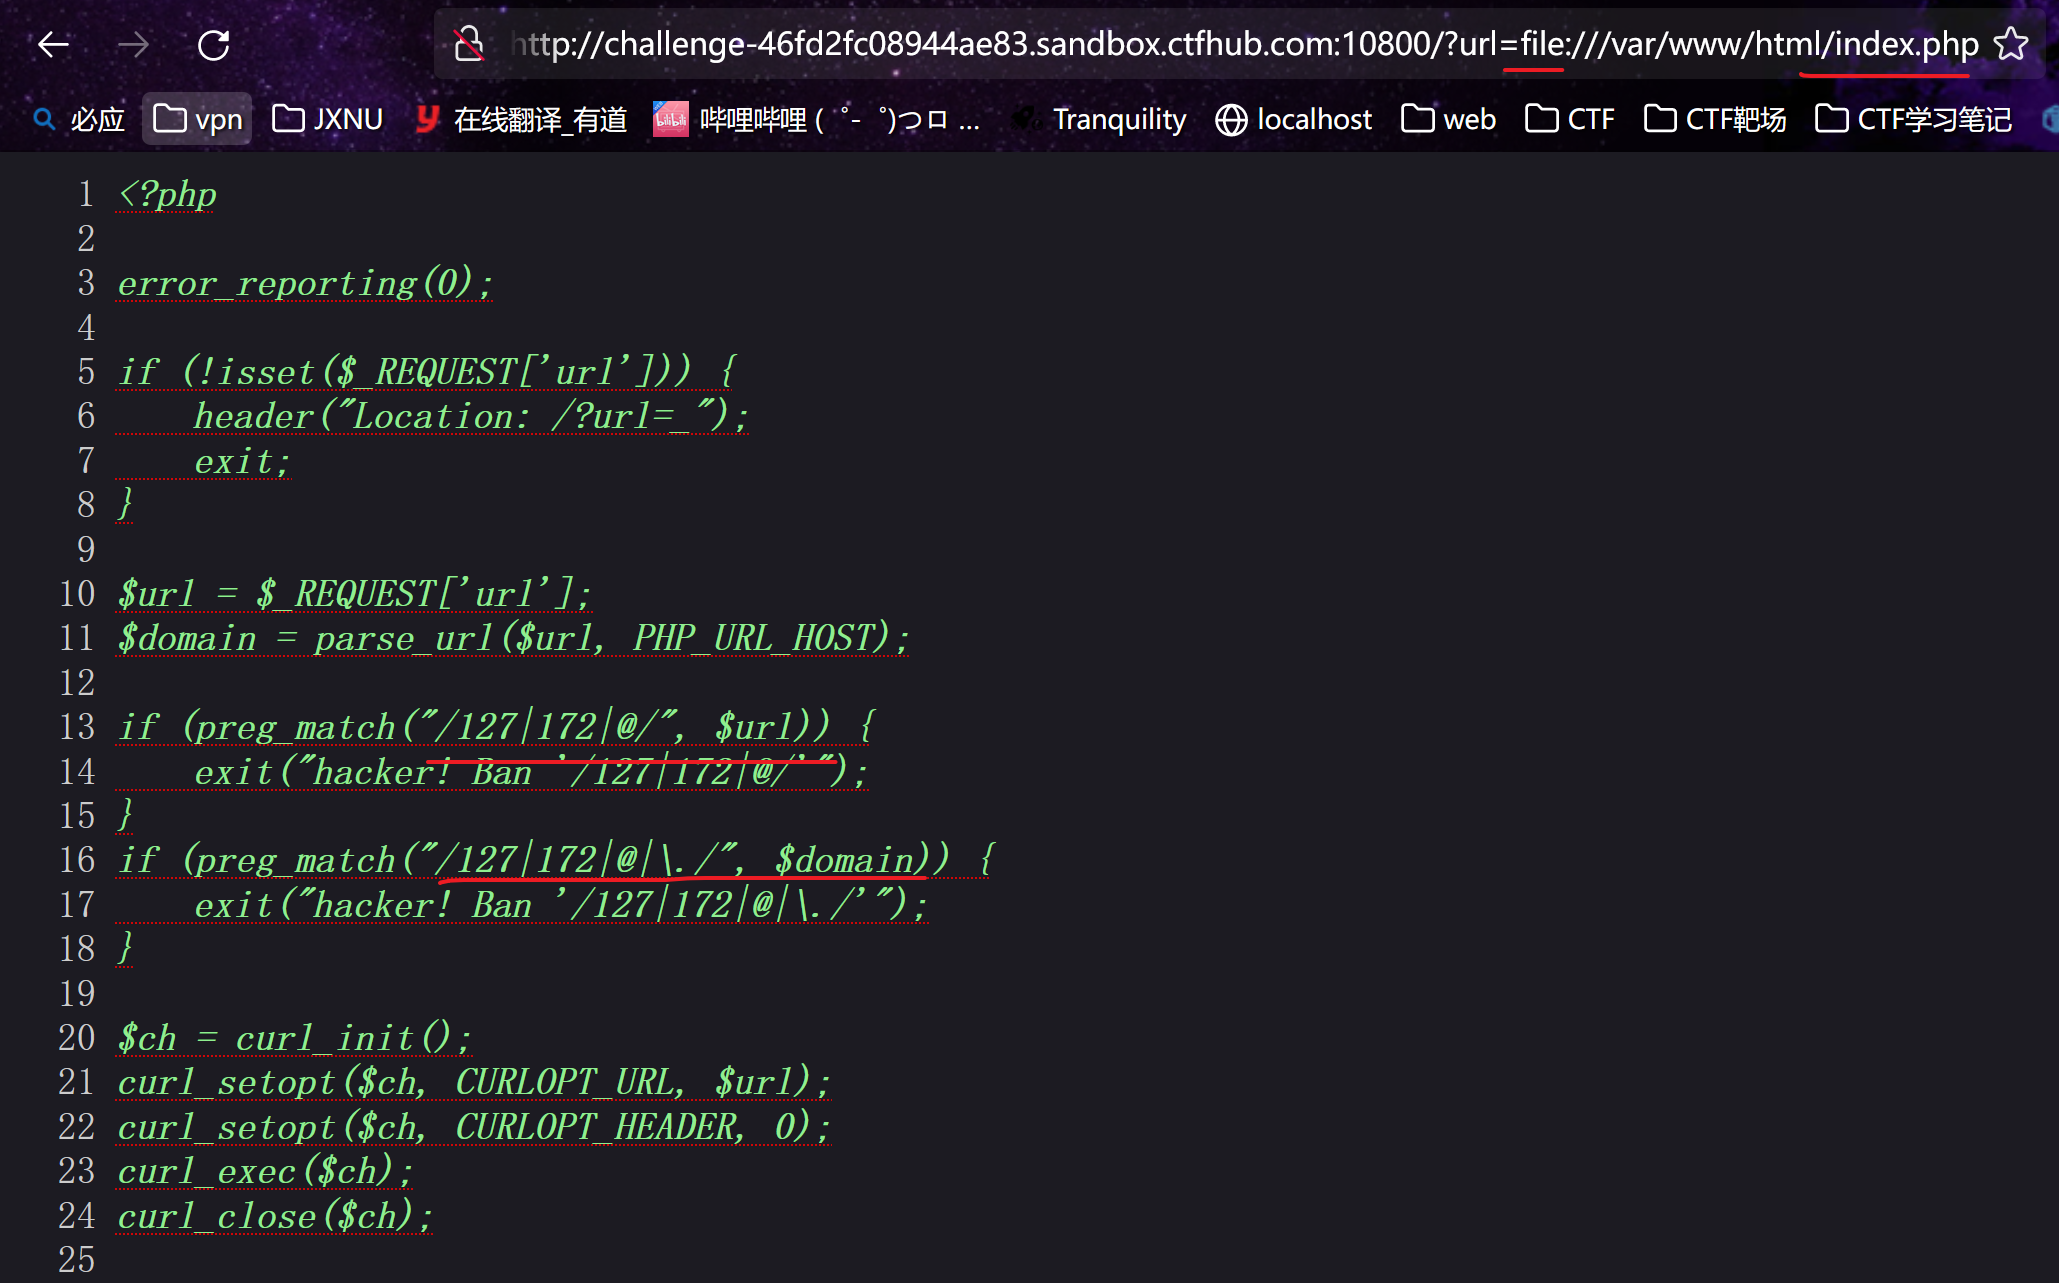Click 'curl_close($ch);' on line 24
2059x1283 pixels.
275,1216
